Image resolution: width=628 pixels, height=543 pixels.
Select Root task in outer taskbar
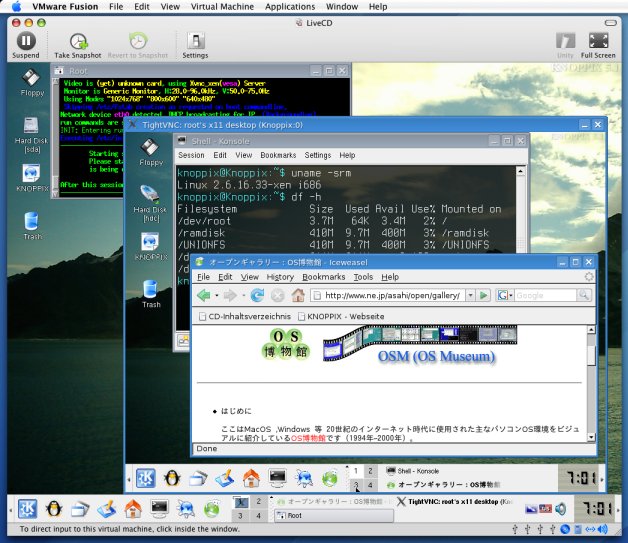(x=333, y=516)
